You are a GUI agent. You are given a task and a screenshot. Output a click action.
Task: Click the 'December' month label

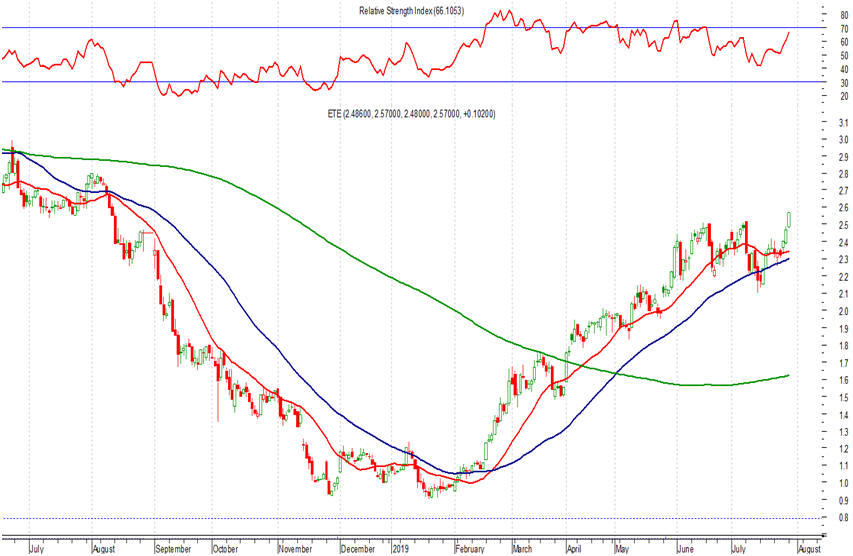[x=358, y=548]
